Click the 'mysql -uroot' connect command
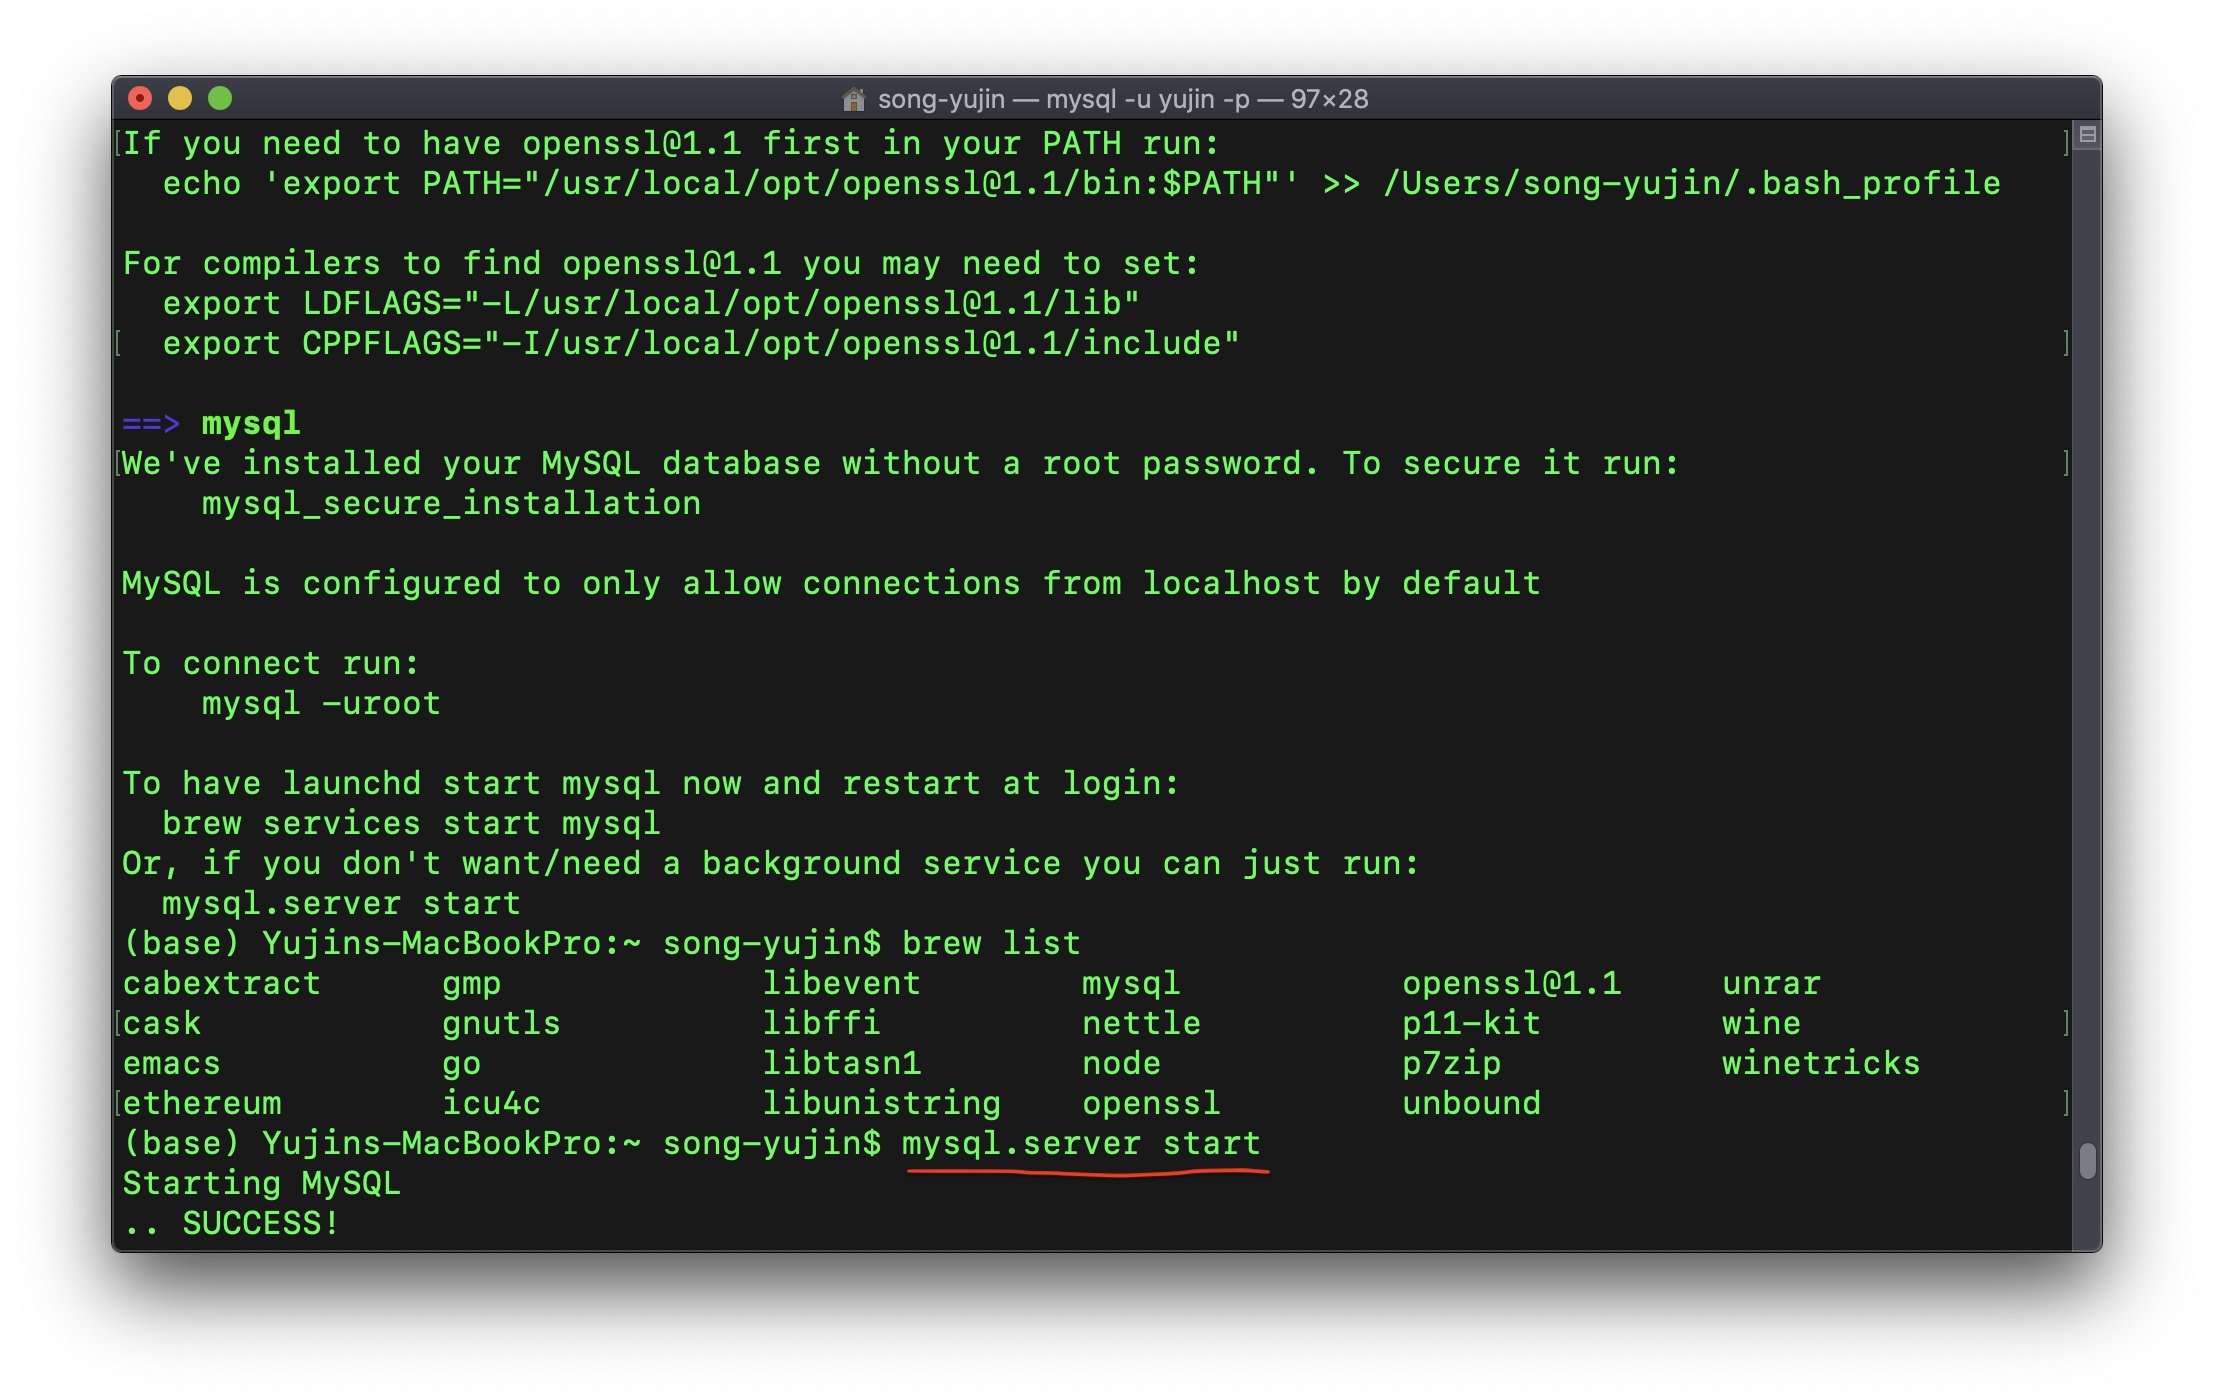Image resolution: width=2214 pixels, height=1400 pixels. tap(321, 704)
